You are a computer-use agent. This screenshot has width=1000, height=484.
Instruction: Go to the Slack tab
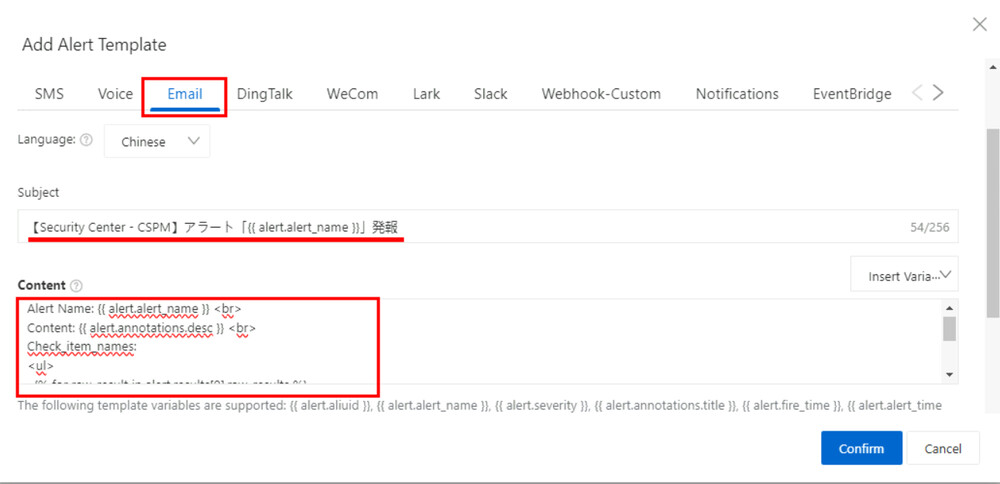point(490,94)
